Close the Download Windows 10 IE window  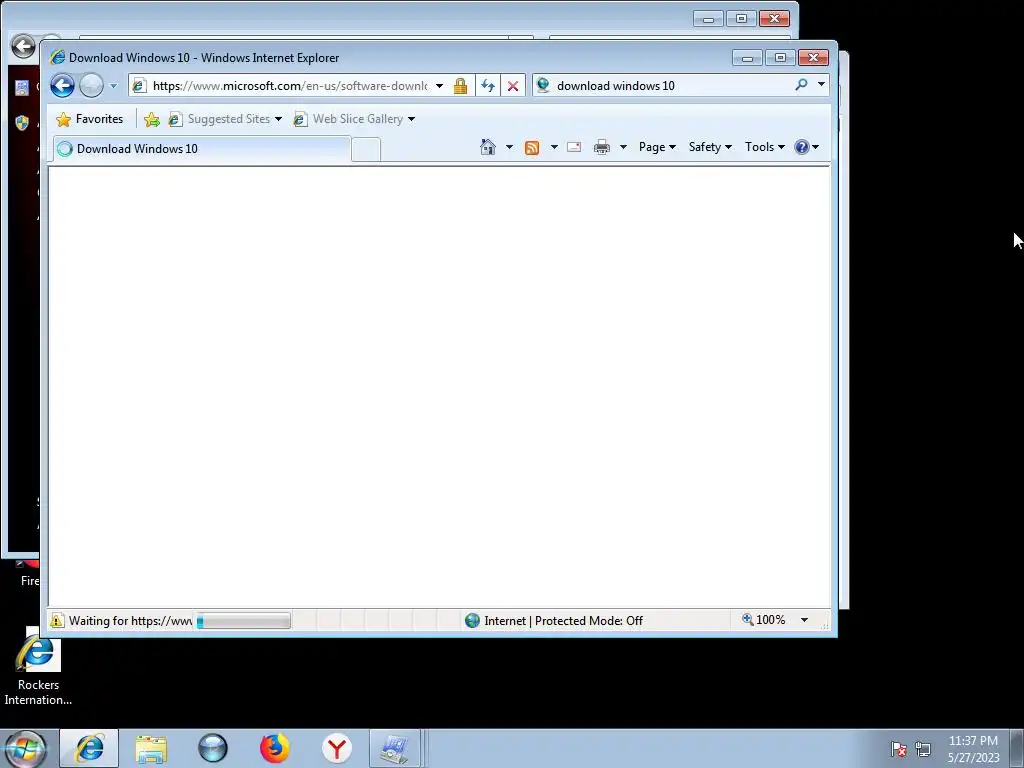click(x=814, y=58)
